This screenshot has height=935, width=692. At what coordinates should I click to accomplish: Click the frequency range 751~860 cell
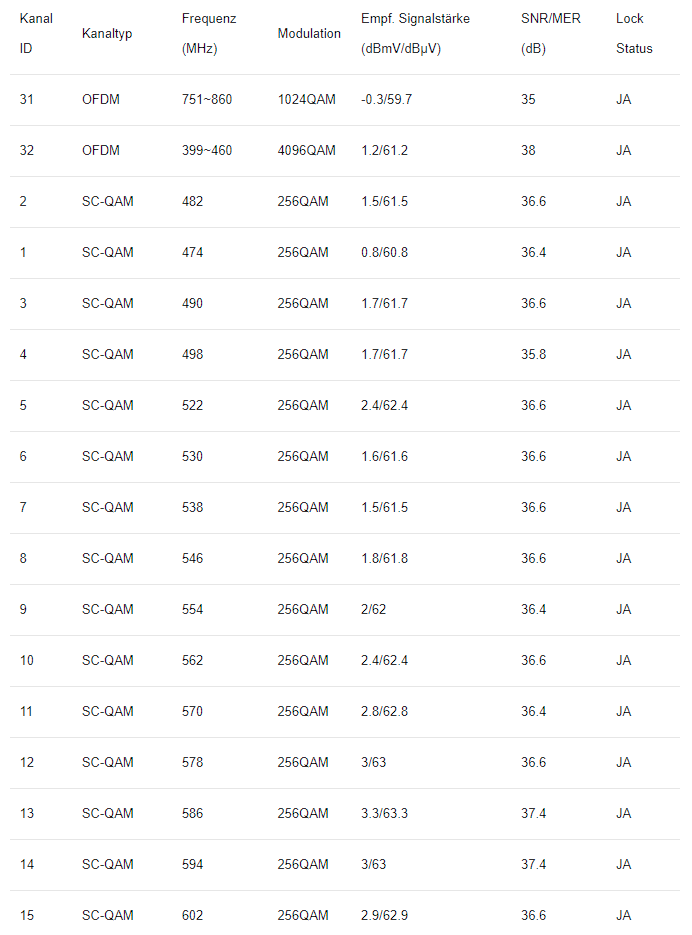pos(206,100)
